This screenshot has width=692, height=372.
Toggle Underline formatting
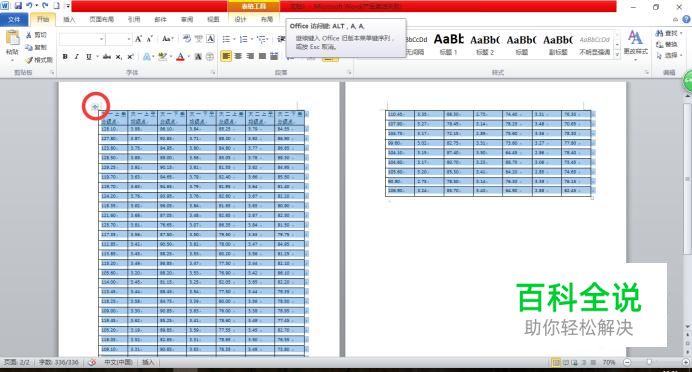click(88, 56)
